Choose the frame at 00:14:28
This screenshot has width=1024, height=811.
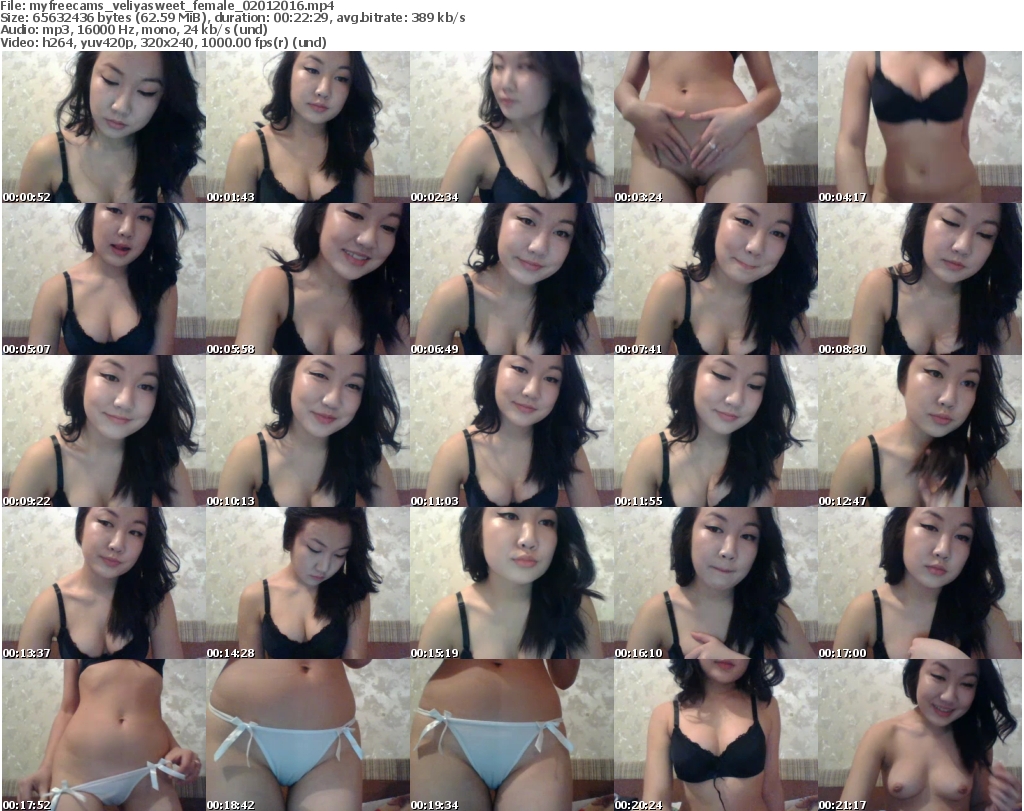click(x=308, y=583)
